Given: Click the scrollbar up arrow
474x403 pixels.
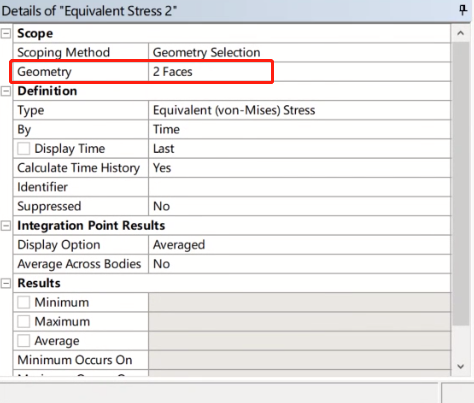Looking at the screenshot, I should pyautogui.click(x=461, y=33).
